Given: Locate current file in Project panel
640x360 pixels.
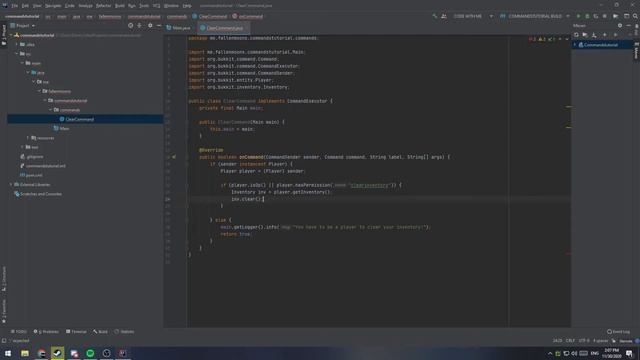Looking at the screenshot, I should (131, 25).
